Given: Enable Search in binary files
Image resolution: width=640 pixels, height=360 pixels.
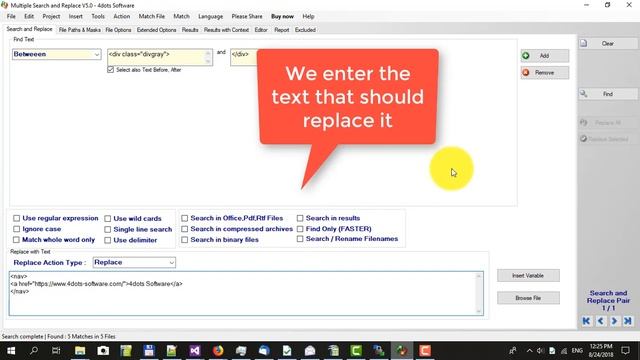Looking at the screenshot, I should point(184,240).
